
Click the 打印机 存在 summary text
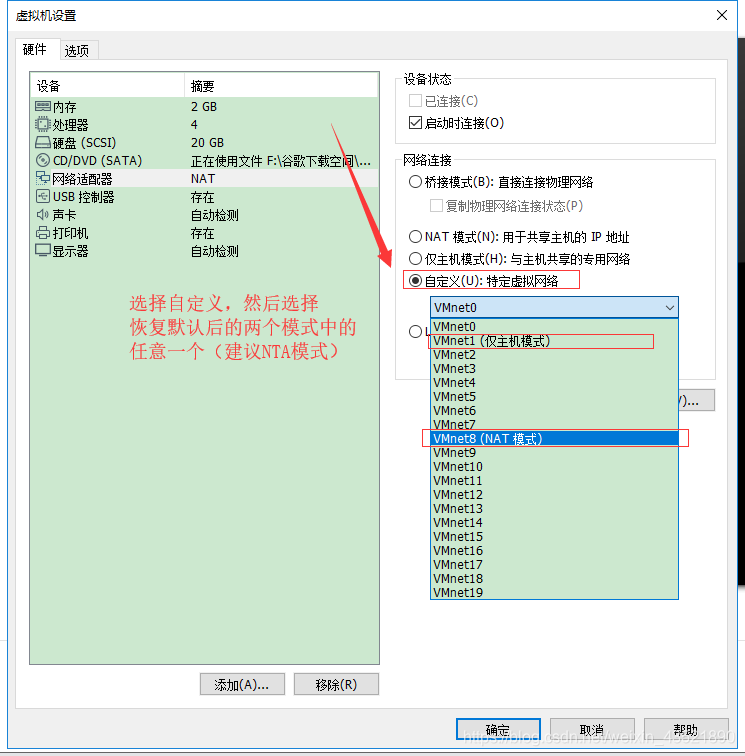[x=203, y=233]
